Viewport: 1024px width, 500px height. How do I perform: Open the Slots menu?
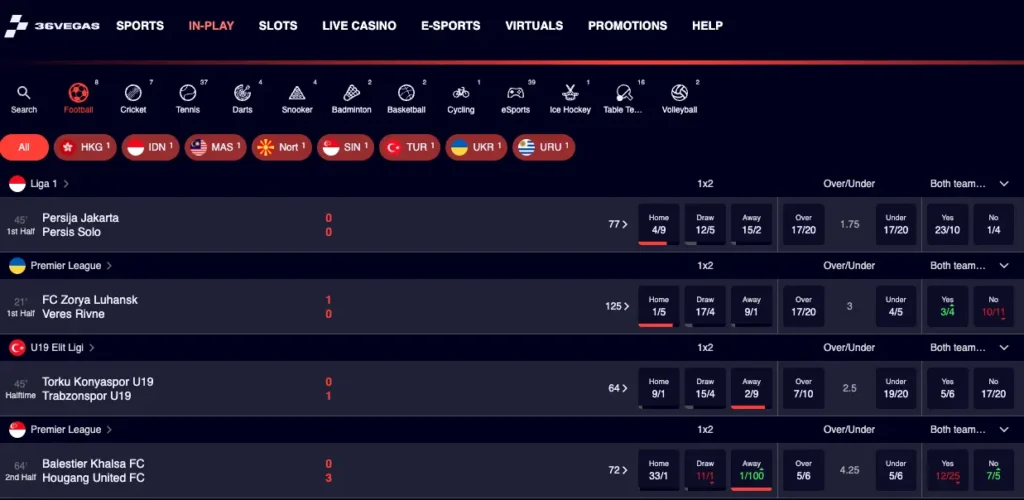pyautogui.click(x=278, y=26)
